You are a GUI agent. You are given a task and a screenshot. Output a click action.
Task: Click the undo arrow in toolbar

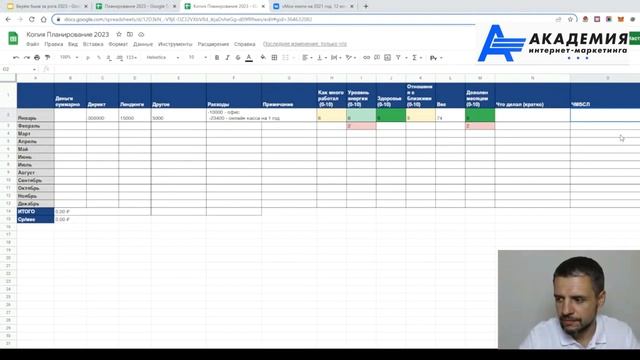[x=16, y=58]
